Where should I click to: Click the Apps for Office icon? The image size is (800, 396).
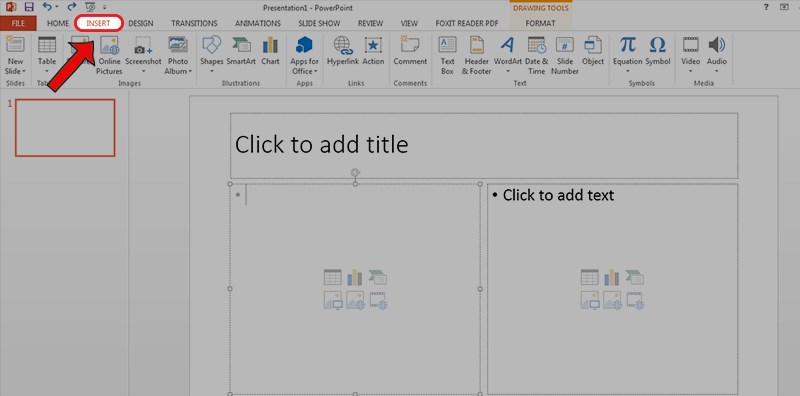pos(305,45)
